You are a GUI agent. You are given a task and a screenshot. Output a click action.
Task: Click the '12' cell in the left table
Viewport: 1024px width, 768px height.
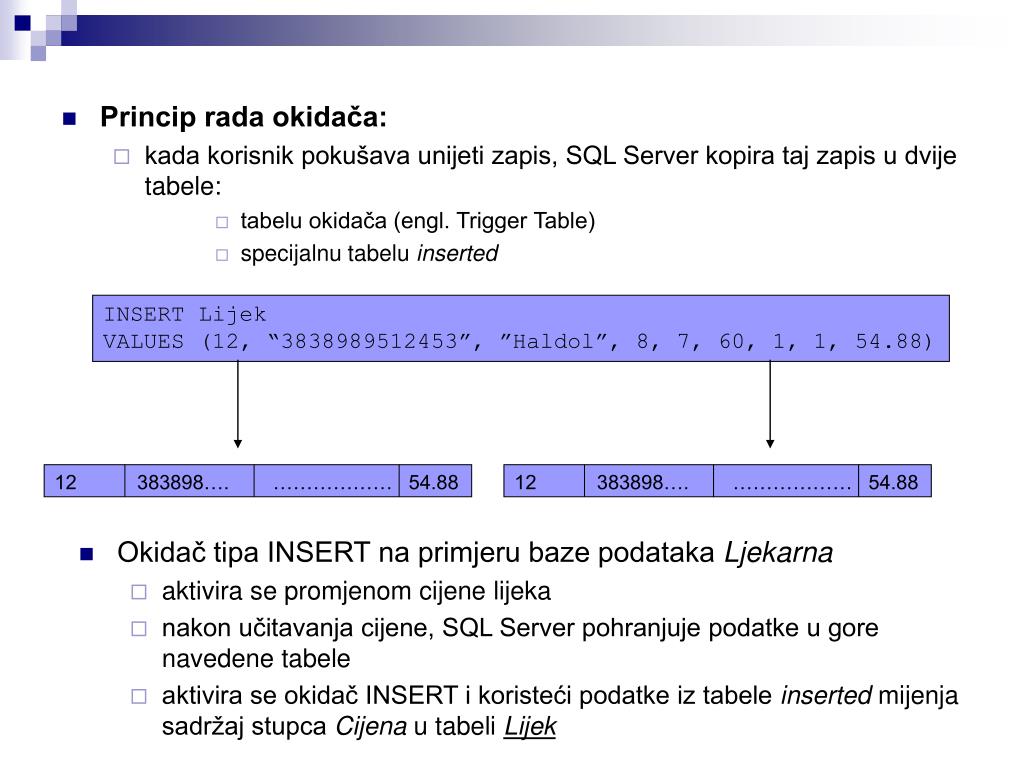(x=84, y=481)
